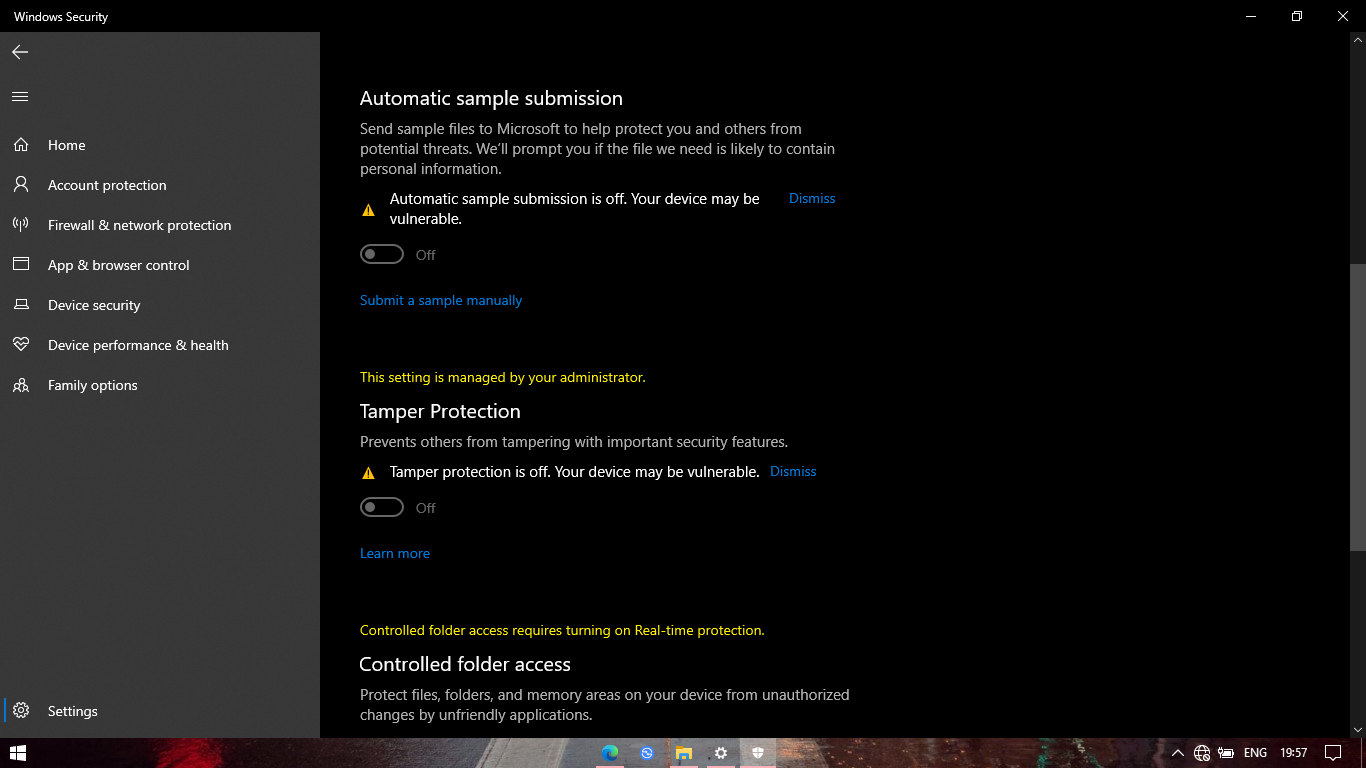
Task: Open the hamburger navigation menu
Action: (20, 96)
